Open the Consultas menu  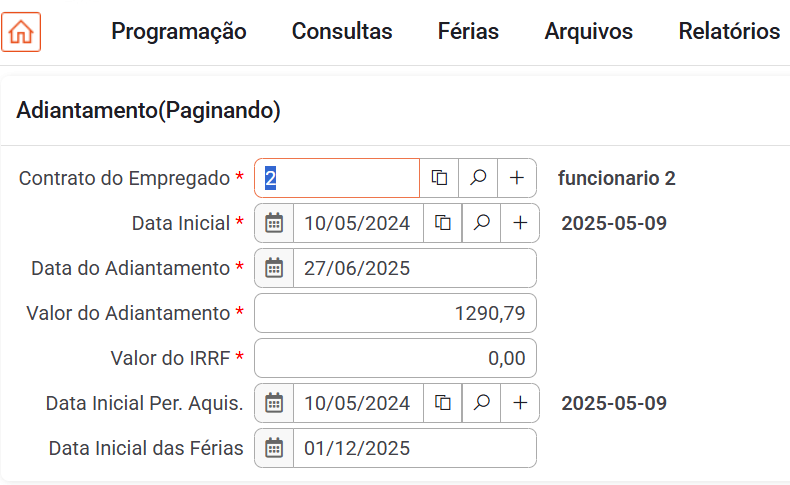(342, 32)
